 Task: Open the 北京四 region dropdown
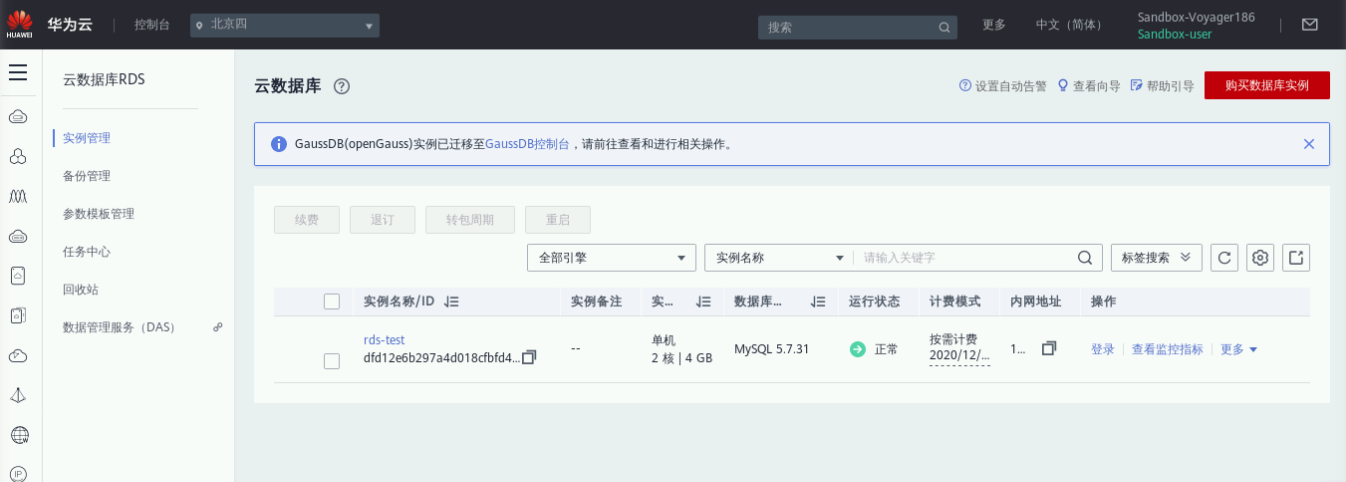286,25
